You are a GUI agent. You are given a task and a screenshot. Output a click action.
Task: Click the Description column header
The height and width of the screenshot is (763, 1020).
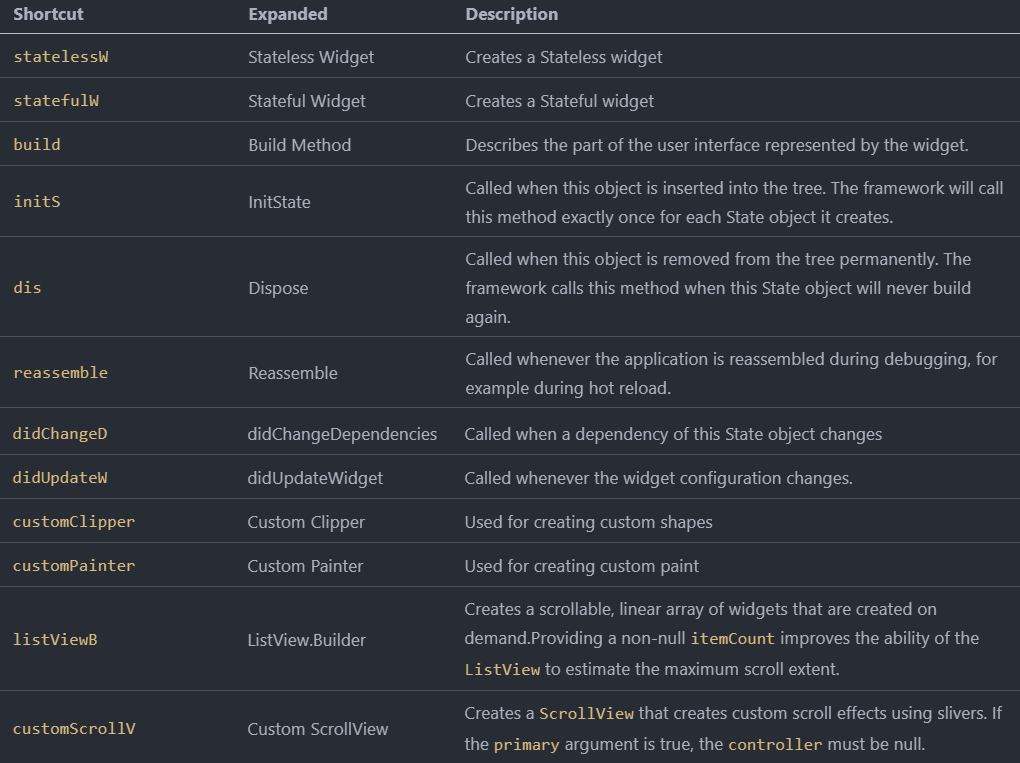[512, 14]
